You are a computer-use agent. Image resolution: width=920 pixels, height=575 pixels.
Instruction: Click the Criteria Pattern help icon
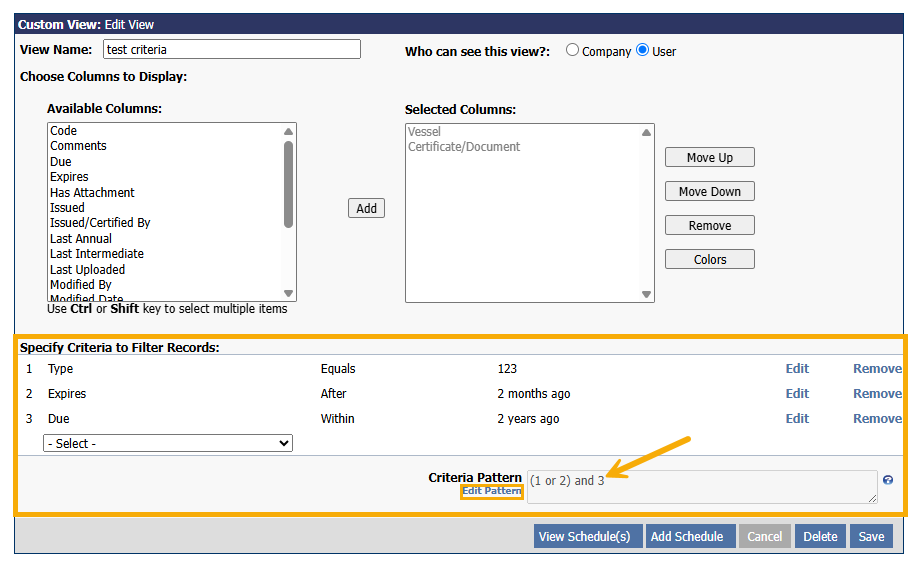point(888,480)
